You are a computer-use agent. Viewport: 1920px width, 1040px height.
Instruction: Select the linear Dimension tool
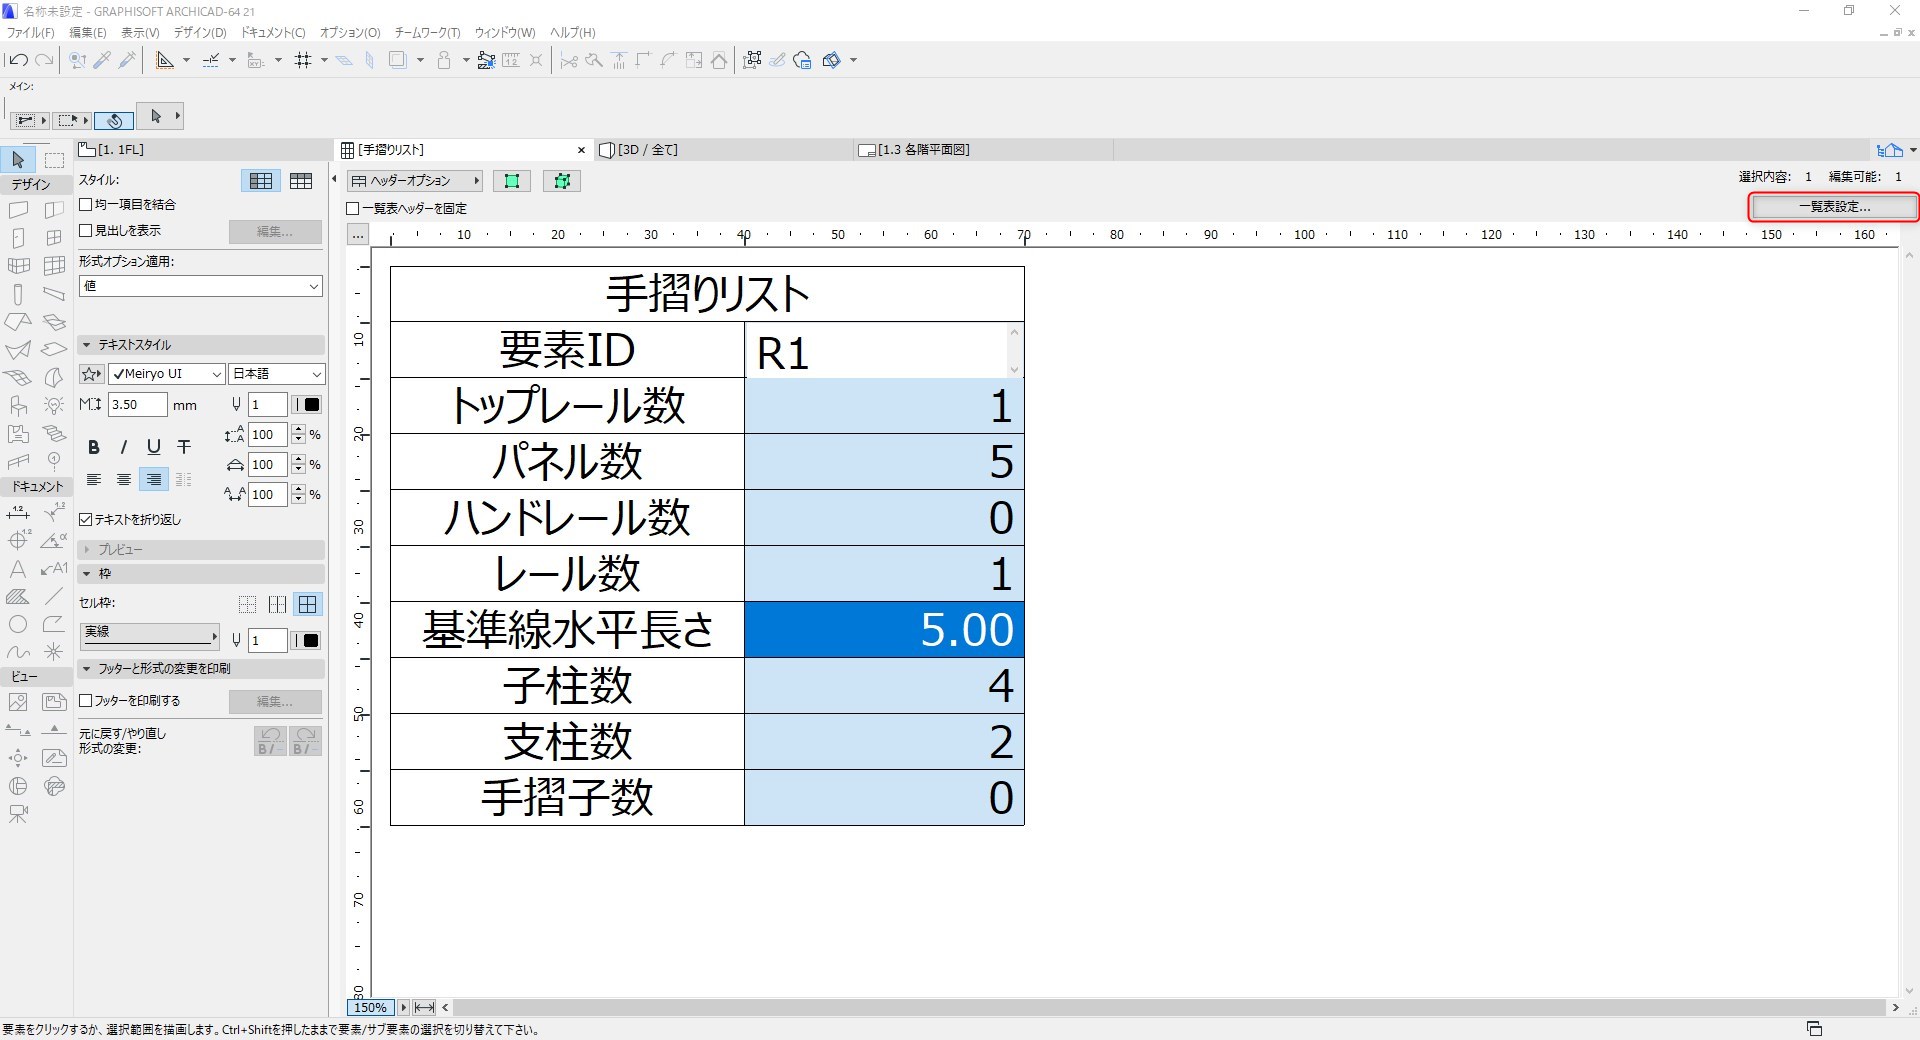coord(18,513)
